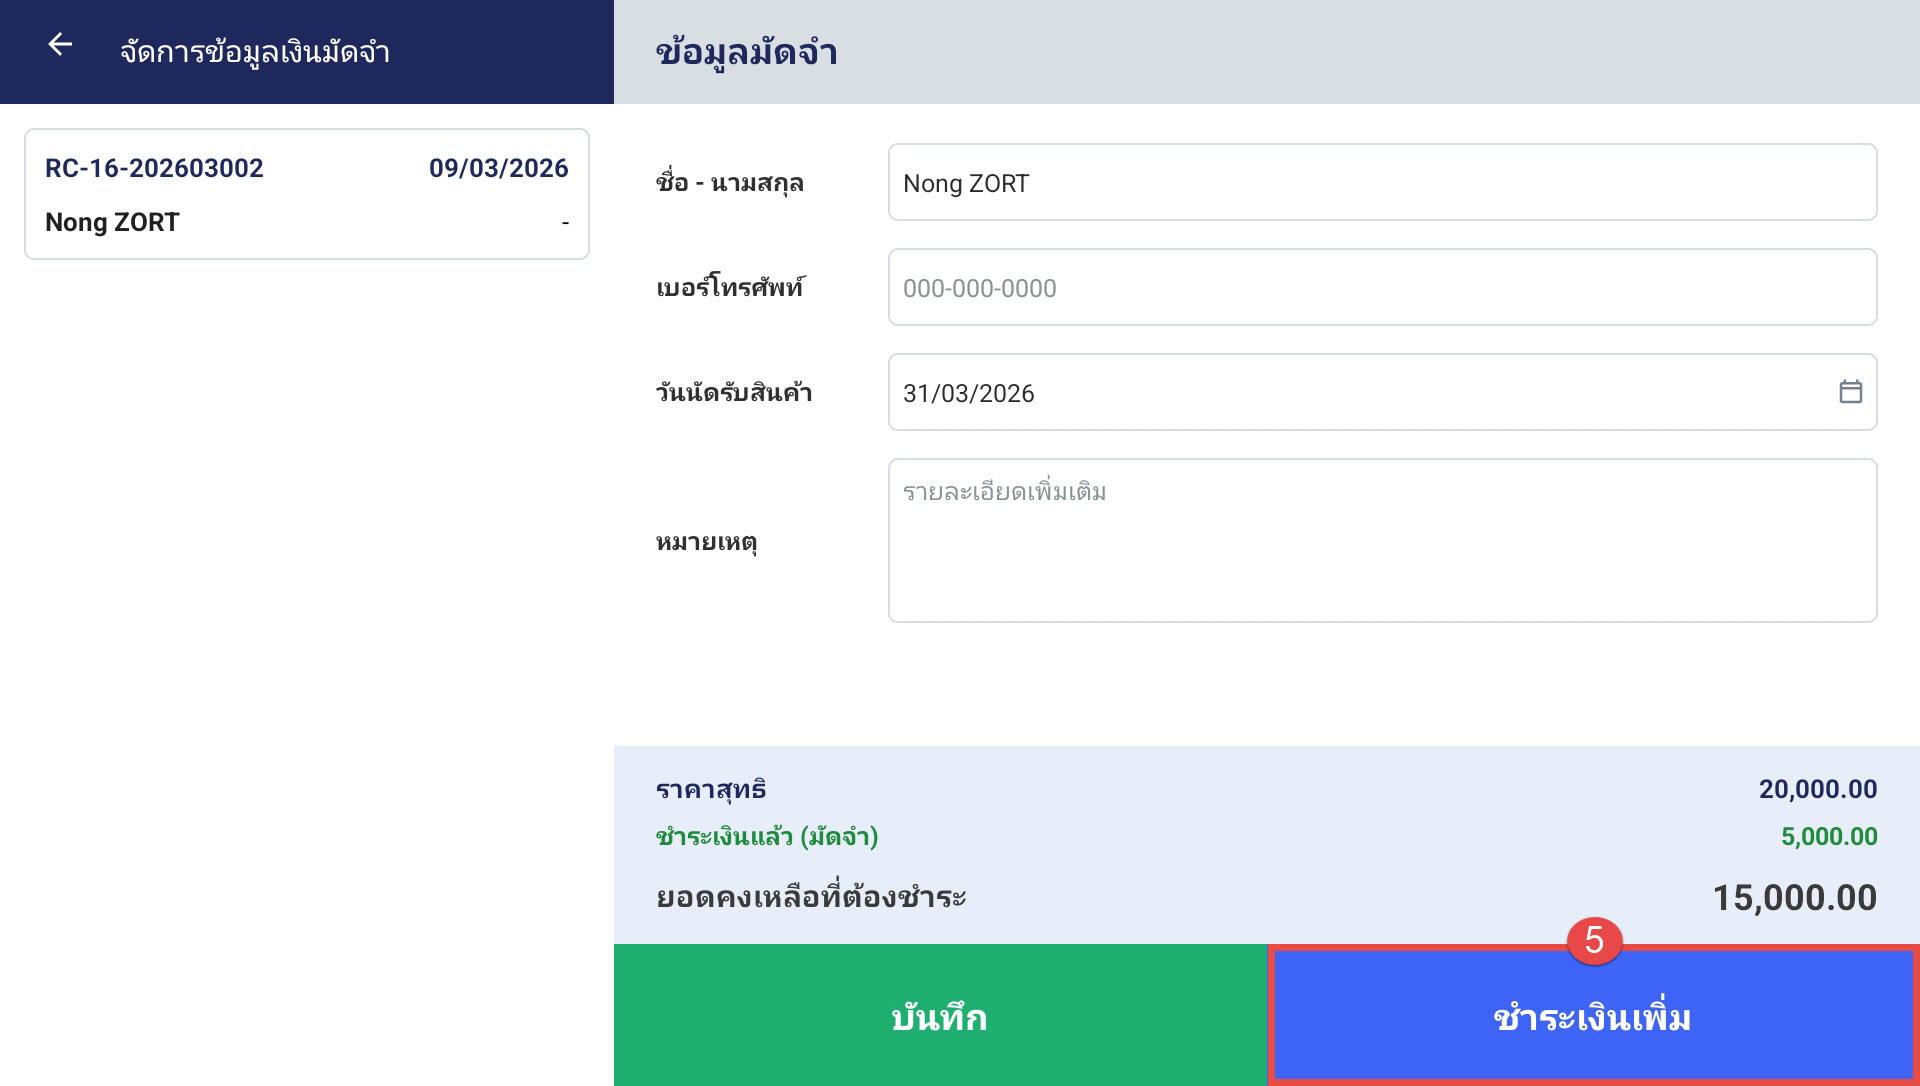The image size is (1920, 1086).
Task: Click the ชื่อ - นามสกุล name field
Action: click(1382, 183)
